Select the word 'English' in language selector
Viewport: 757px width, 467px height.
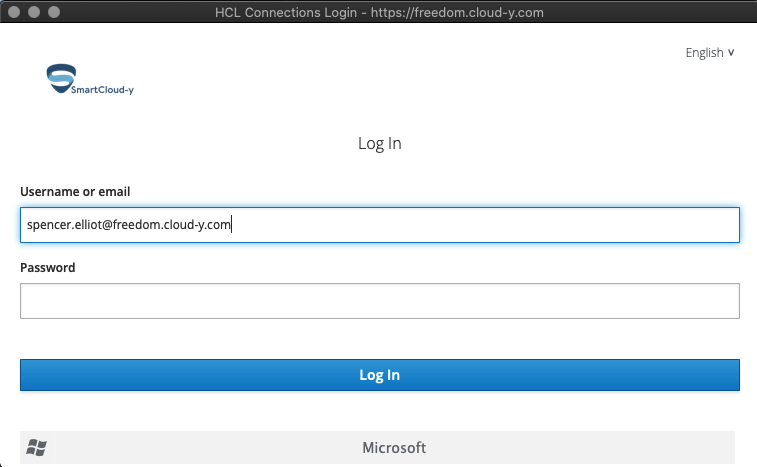point(704,53)
